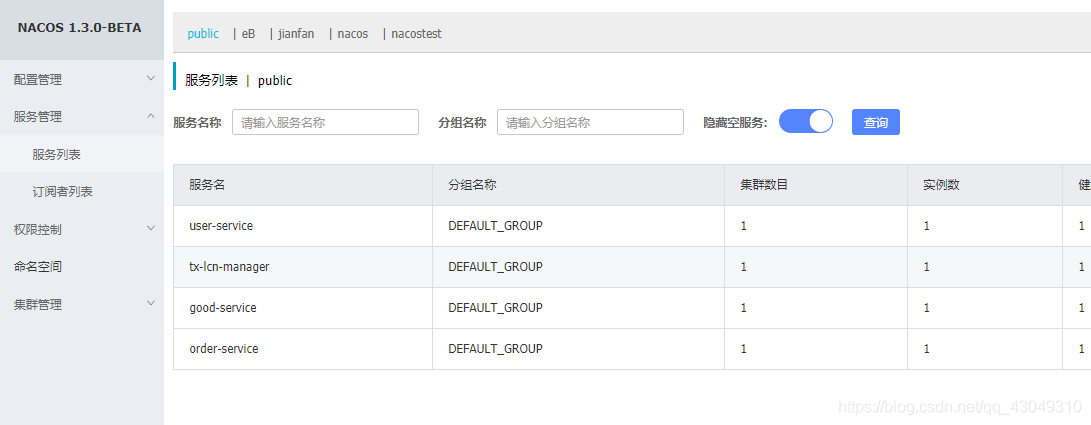
Task: Expand the 配置管理 chevron
Action: (150, 79)
